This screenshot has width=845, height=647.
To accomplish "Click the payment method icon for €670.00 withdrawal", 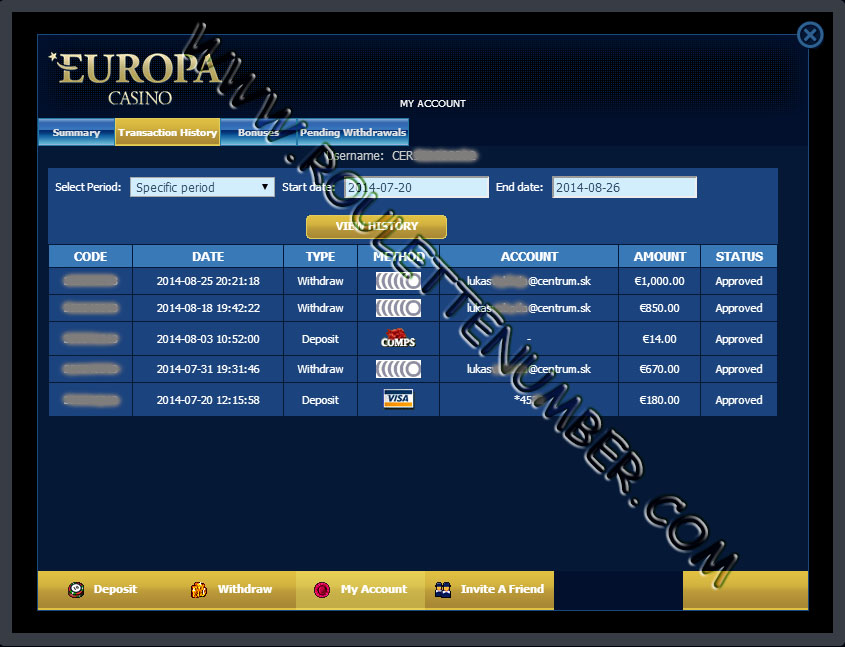I will click(398, 369).
